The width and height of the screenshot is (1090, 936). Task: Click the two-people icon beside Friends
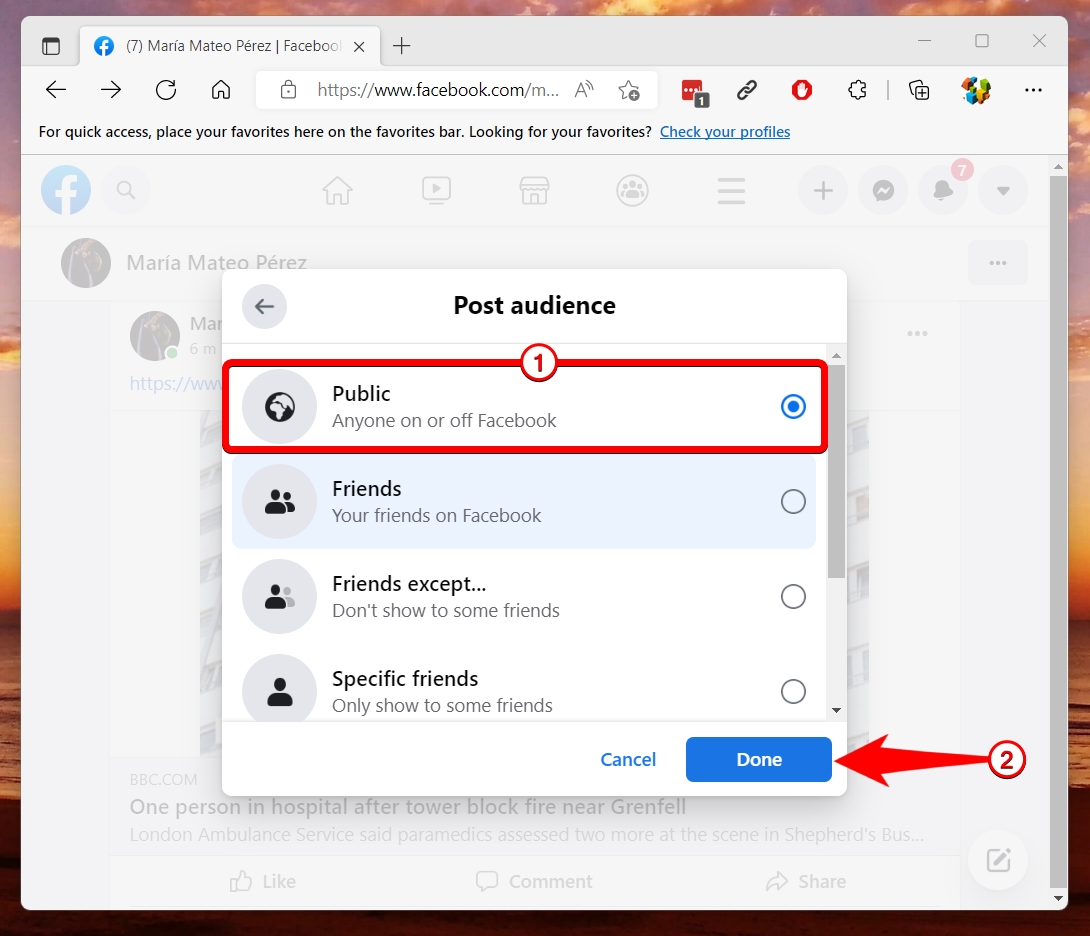tap(279, 501)
